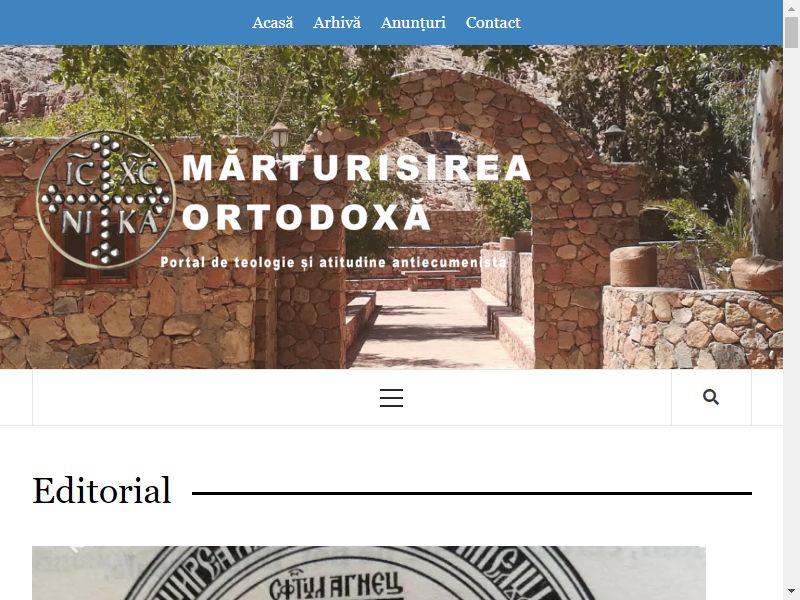Screen dimensions: 800x600
Task: Click the vertical scrollbar thumb
Action: 791,32
